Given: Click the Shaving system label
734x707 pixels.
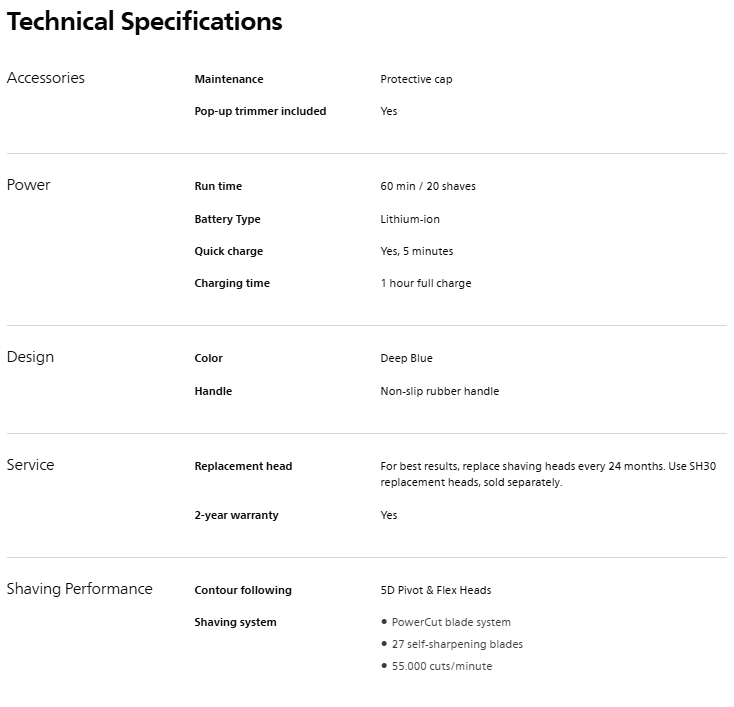Looking at the screenshot, I should pyautogui.click(x=235, y=622).
